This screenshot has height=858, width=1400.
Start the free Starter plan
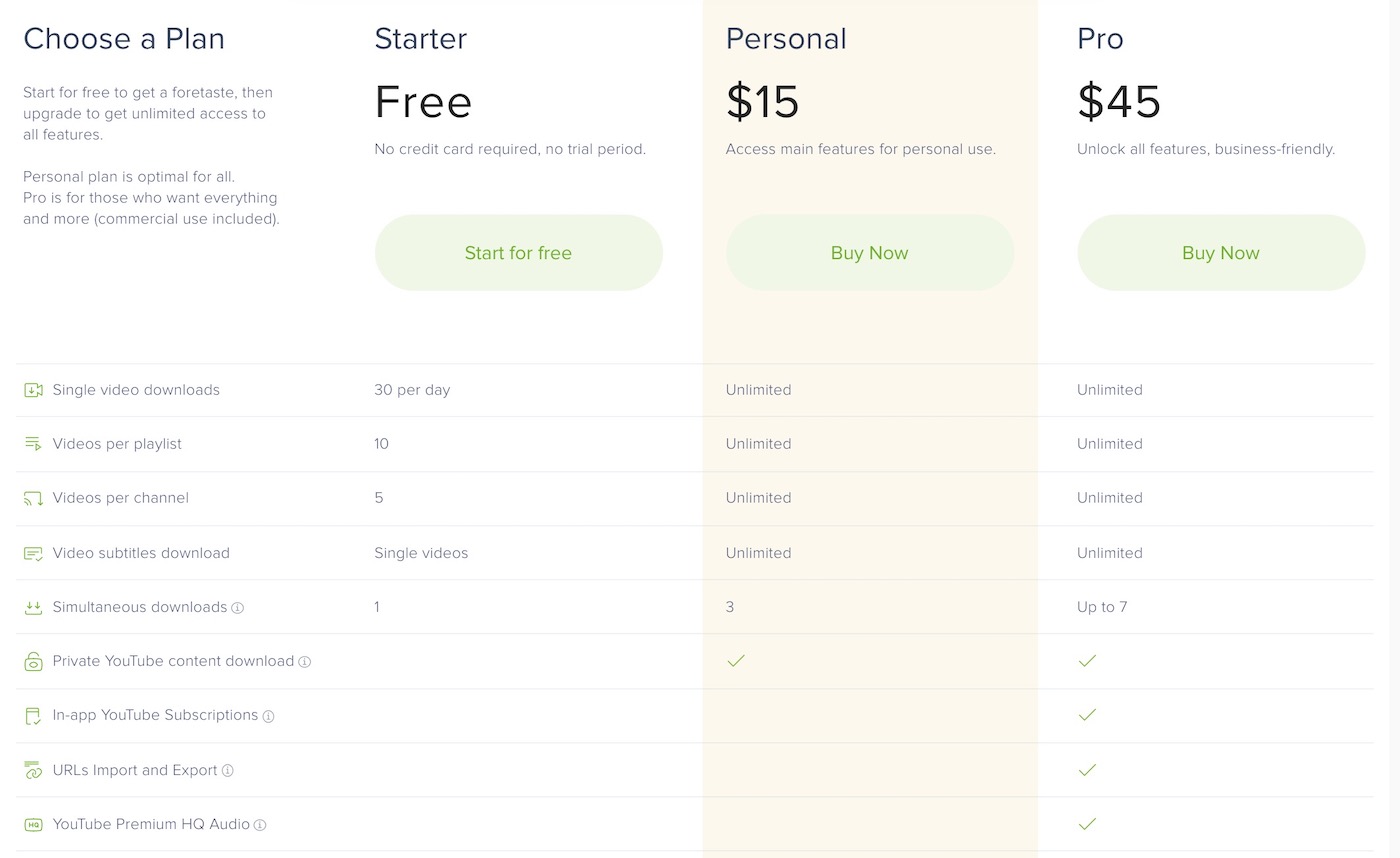518,253
